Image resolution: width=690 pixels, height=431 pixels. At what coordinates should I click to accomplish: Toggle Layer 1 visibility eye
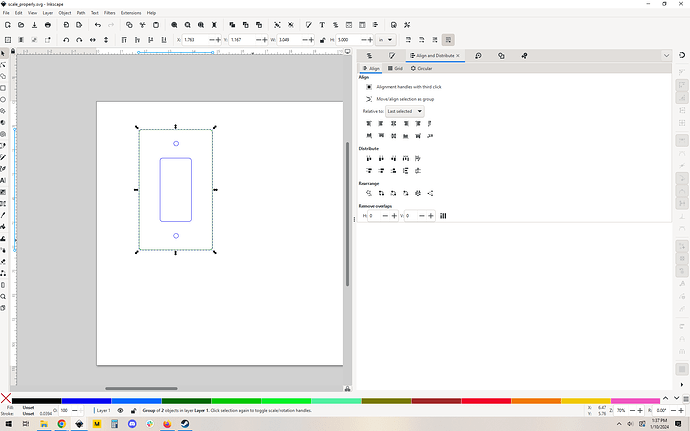120,410
